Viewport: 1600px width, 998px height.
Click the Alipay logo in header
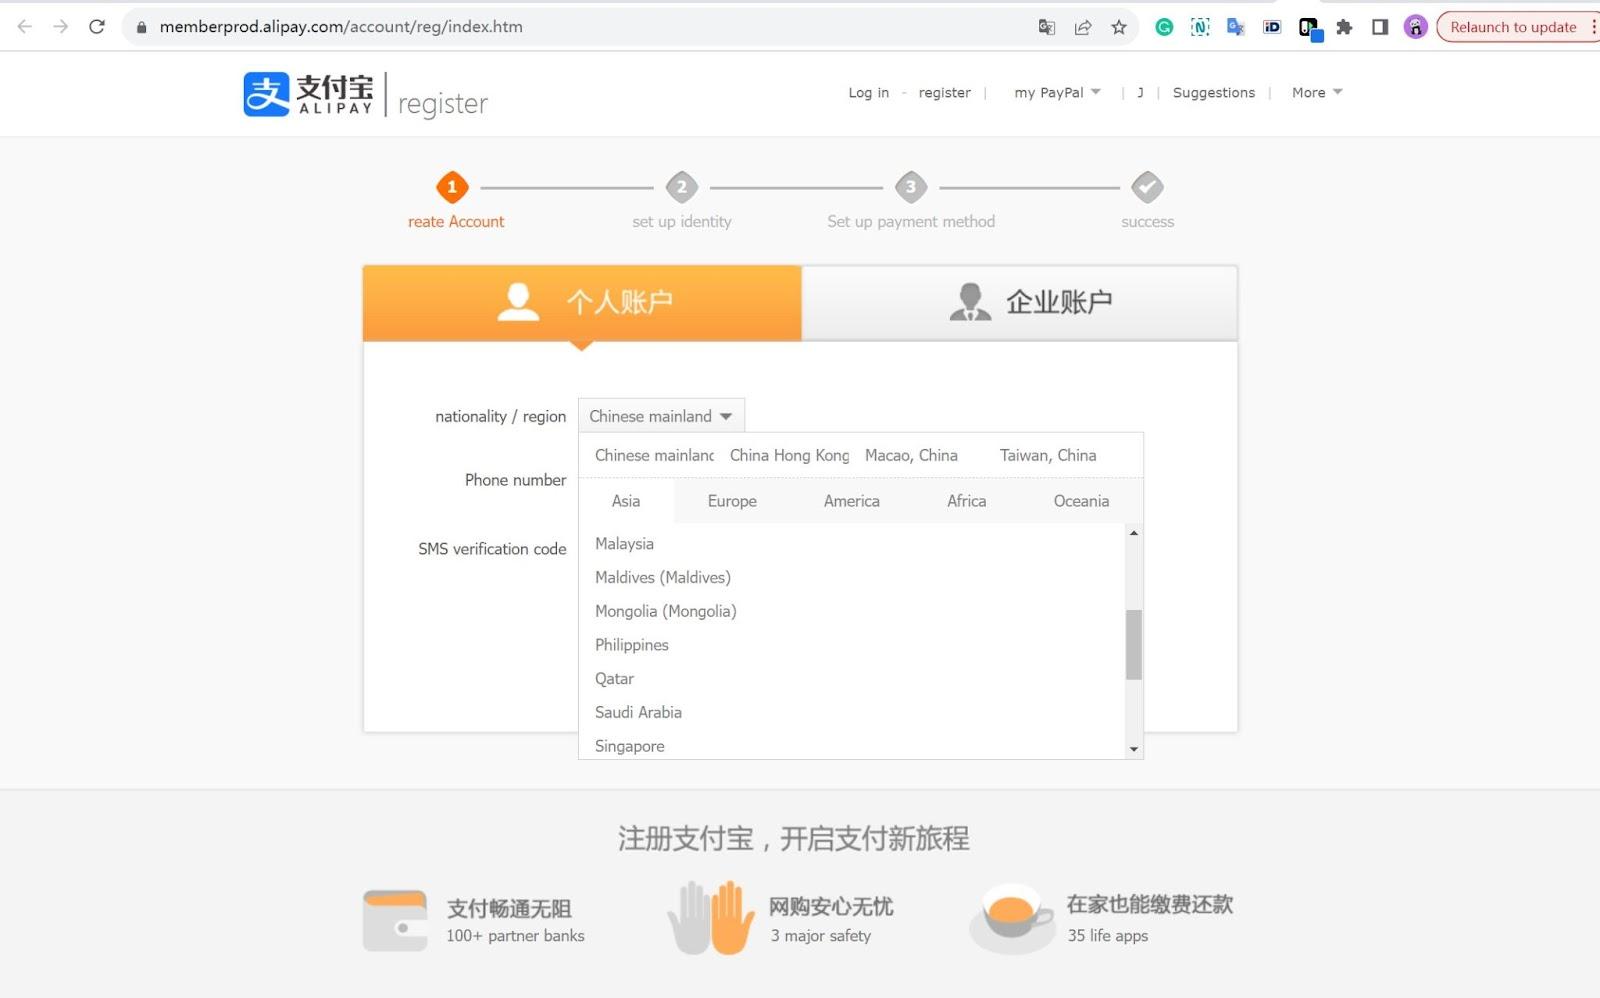[308, 94]
